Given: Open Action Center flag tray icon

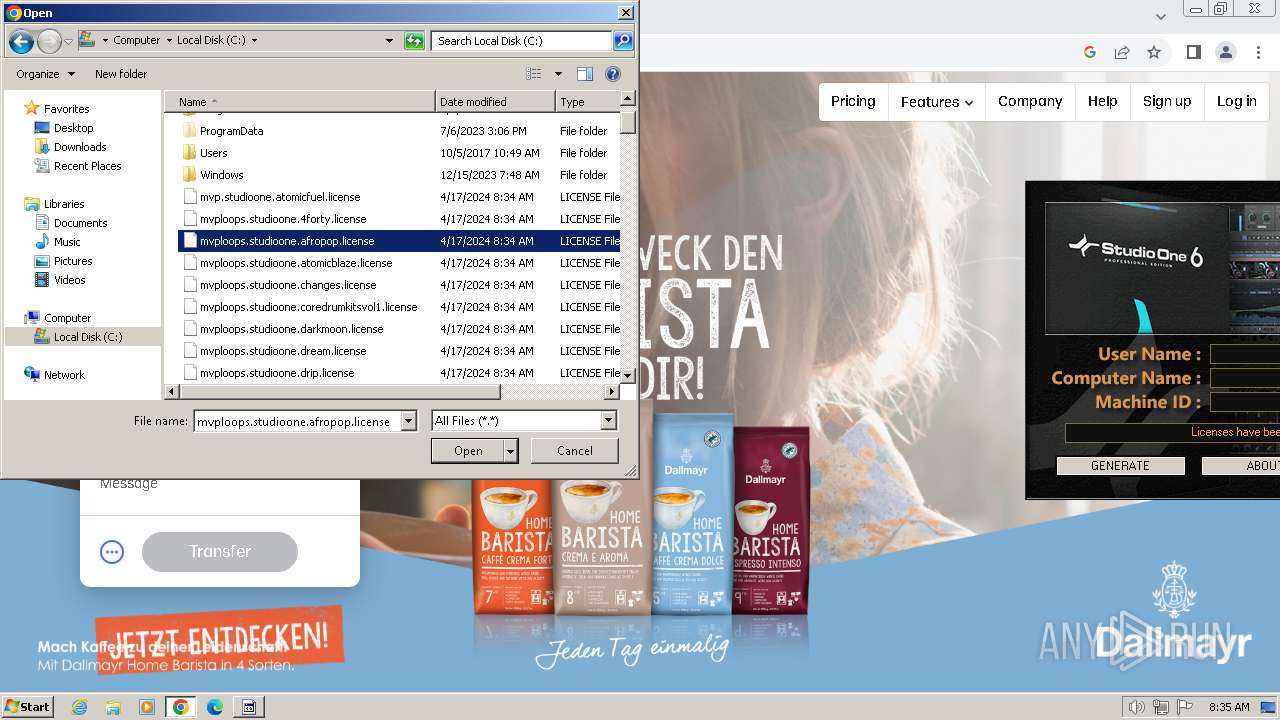Looking at the screenshot, I should (1185, 707).
